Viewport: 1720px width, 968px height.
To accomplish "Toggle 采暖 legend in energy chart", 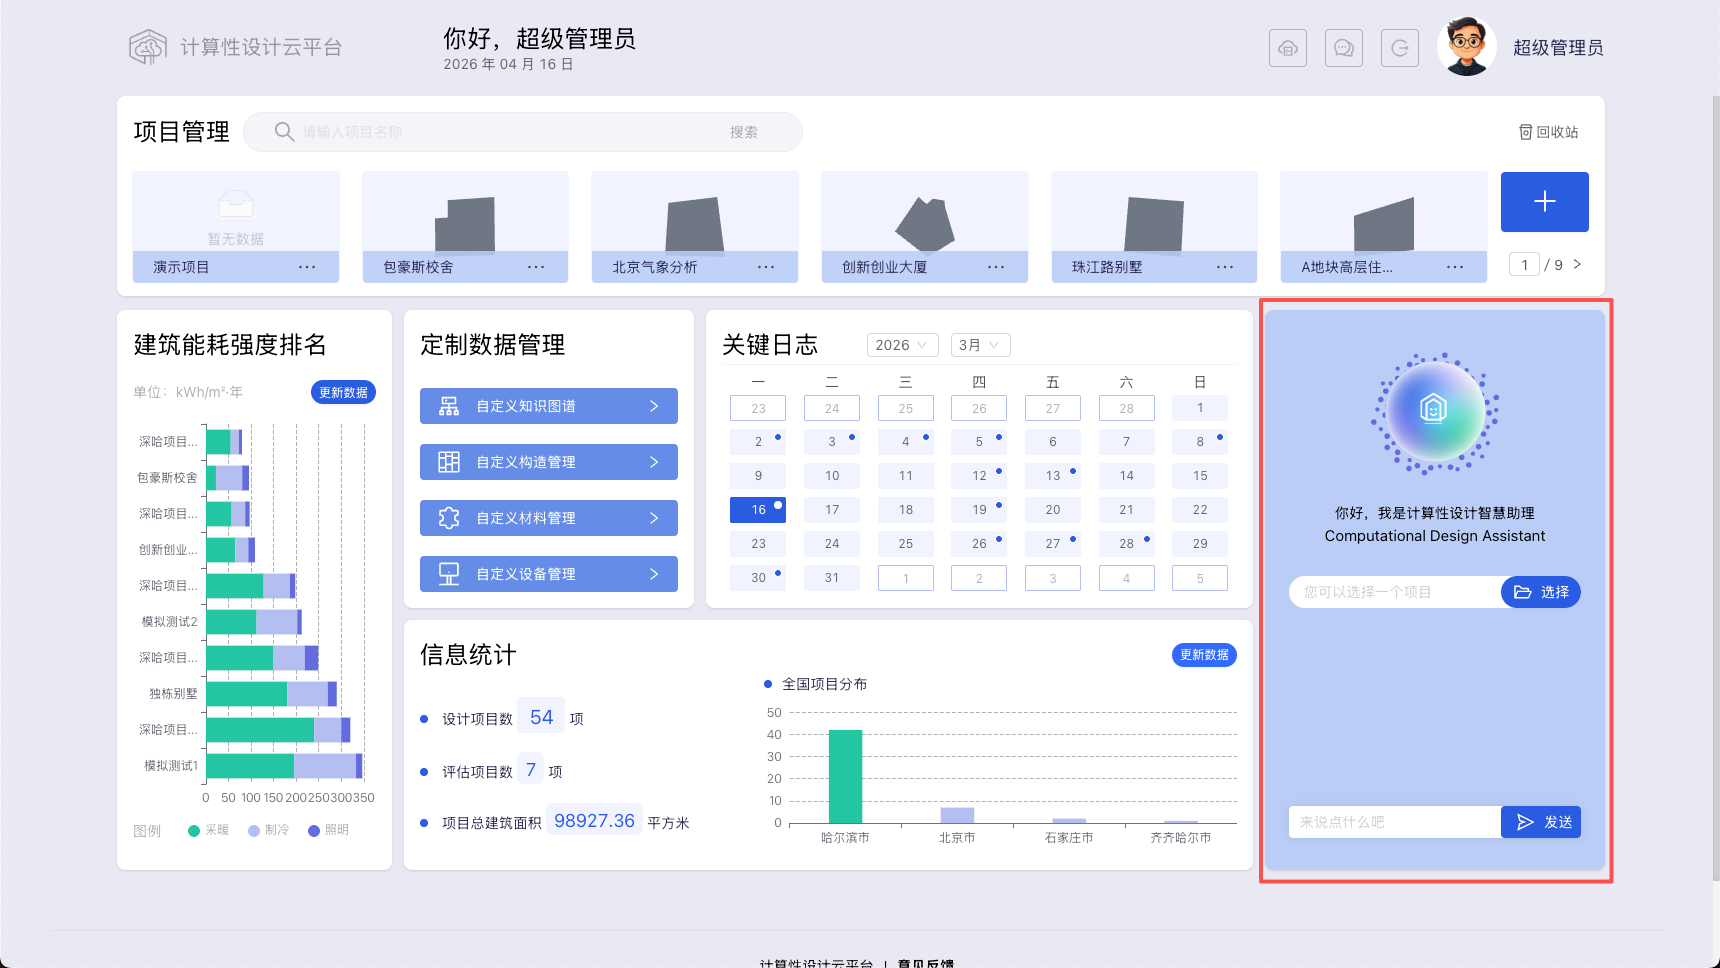I will click(x=209, y=830).
